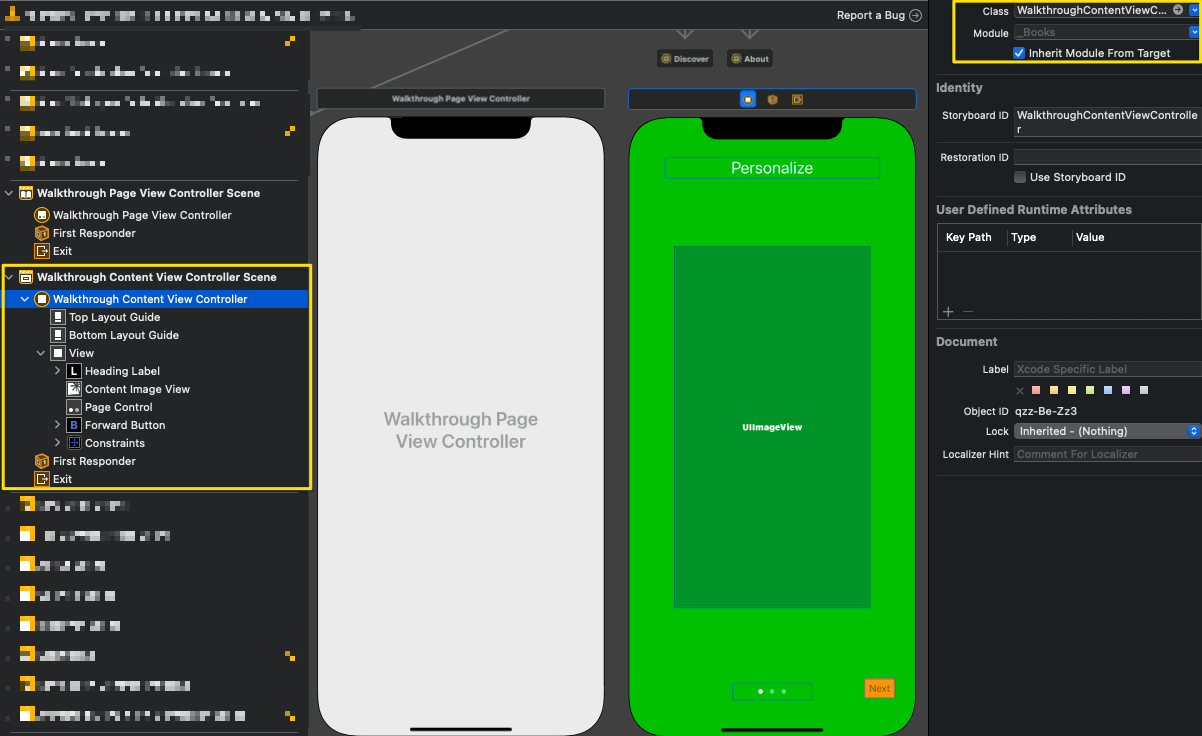Collapse the View item in the outline
The width and height of the screenshot is (1202, 736).
coord(40,353)
